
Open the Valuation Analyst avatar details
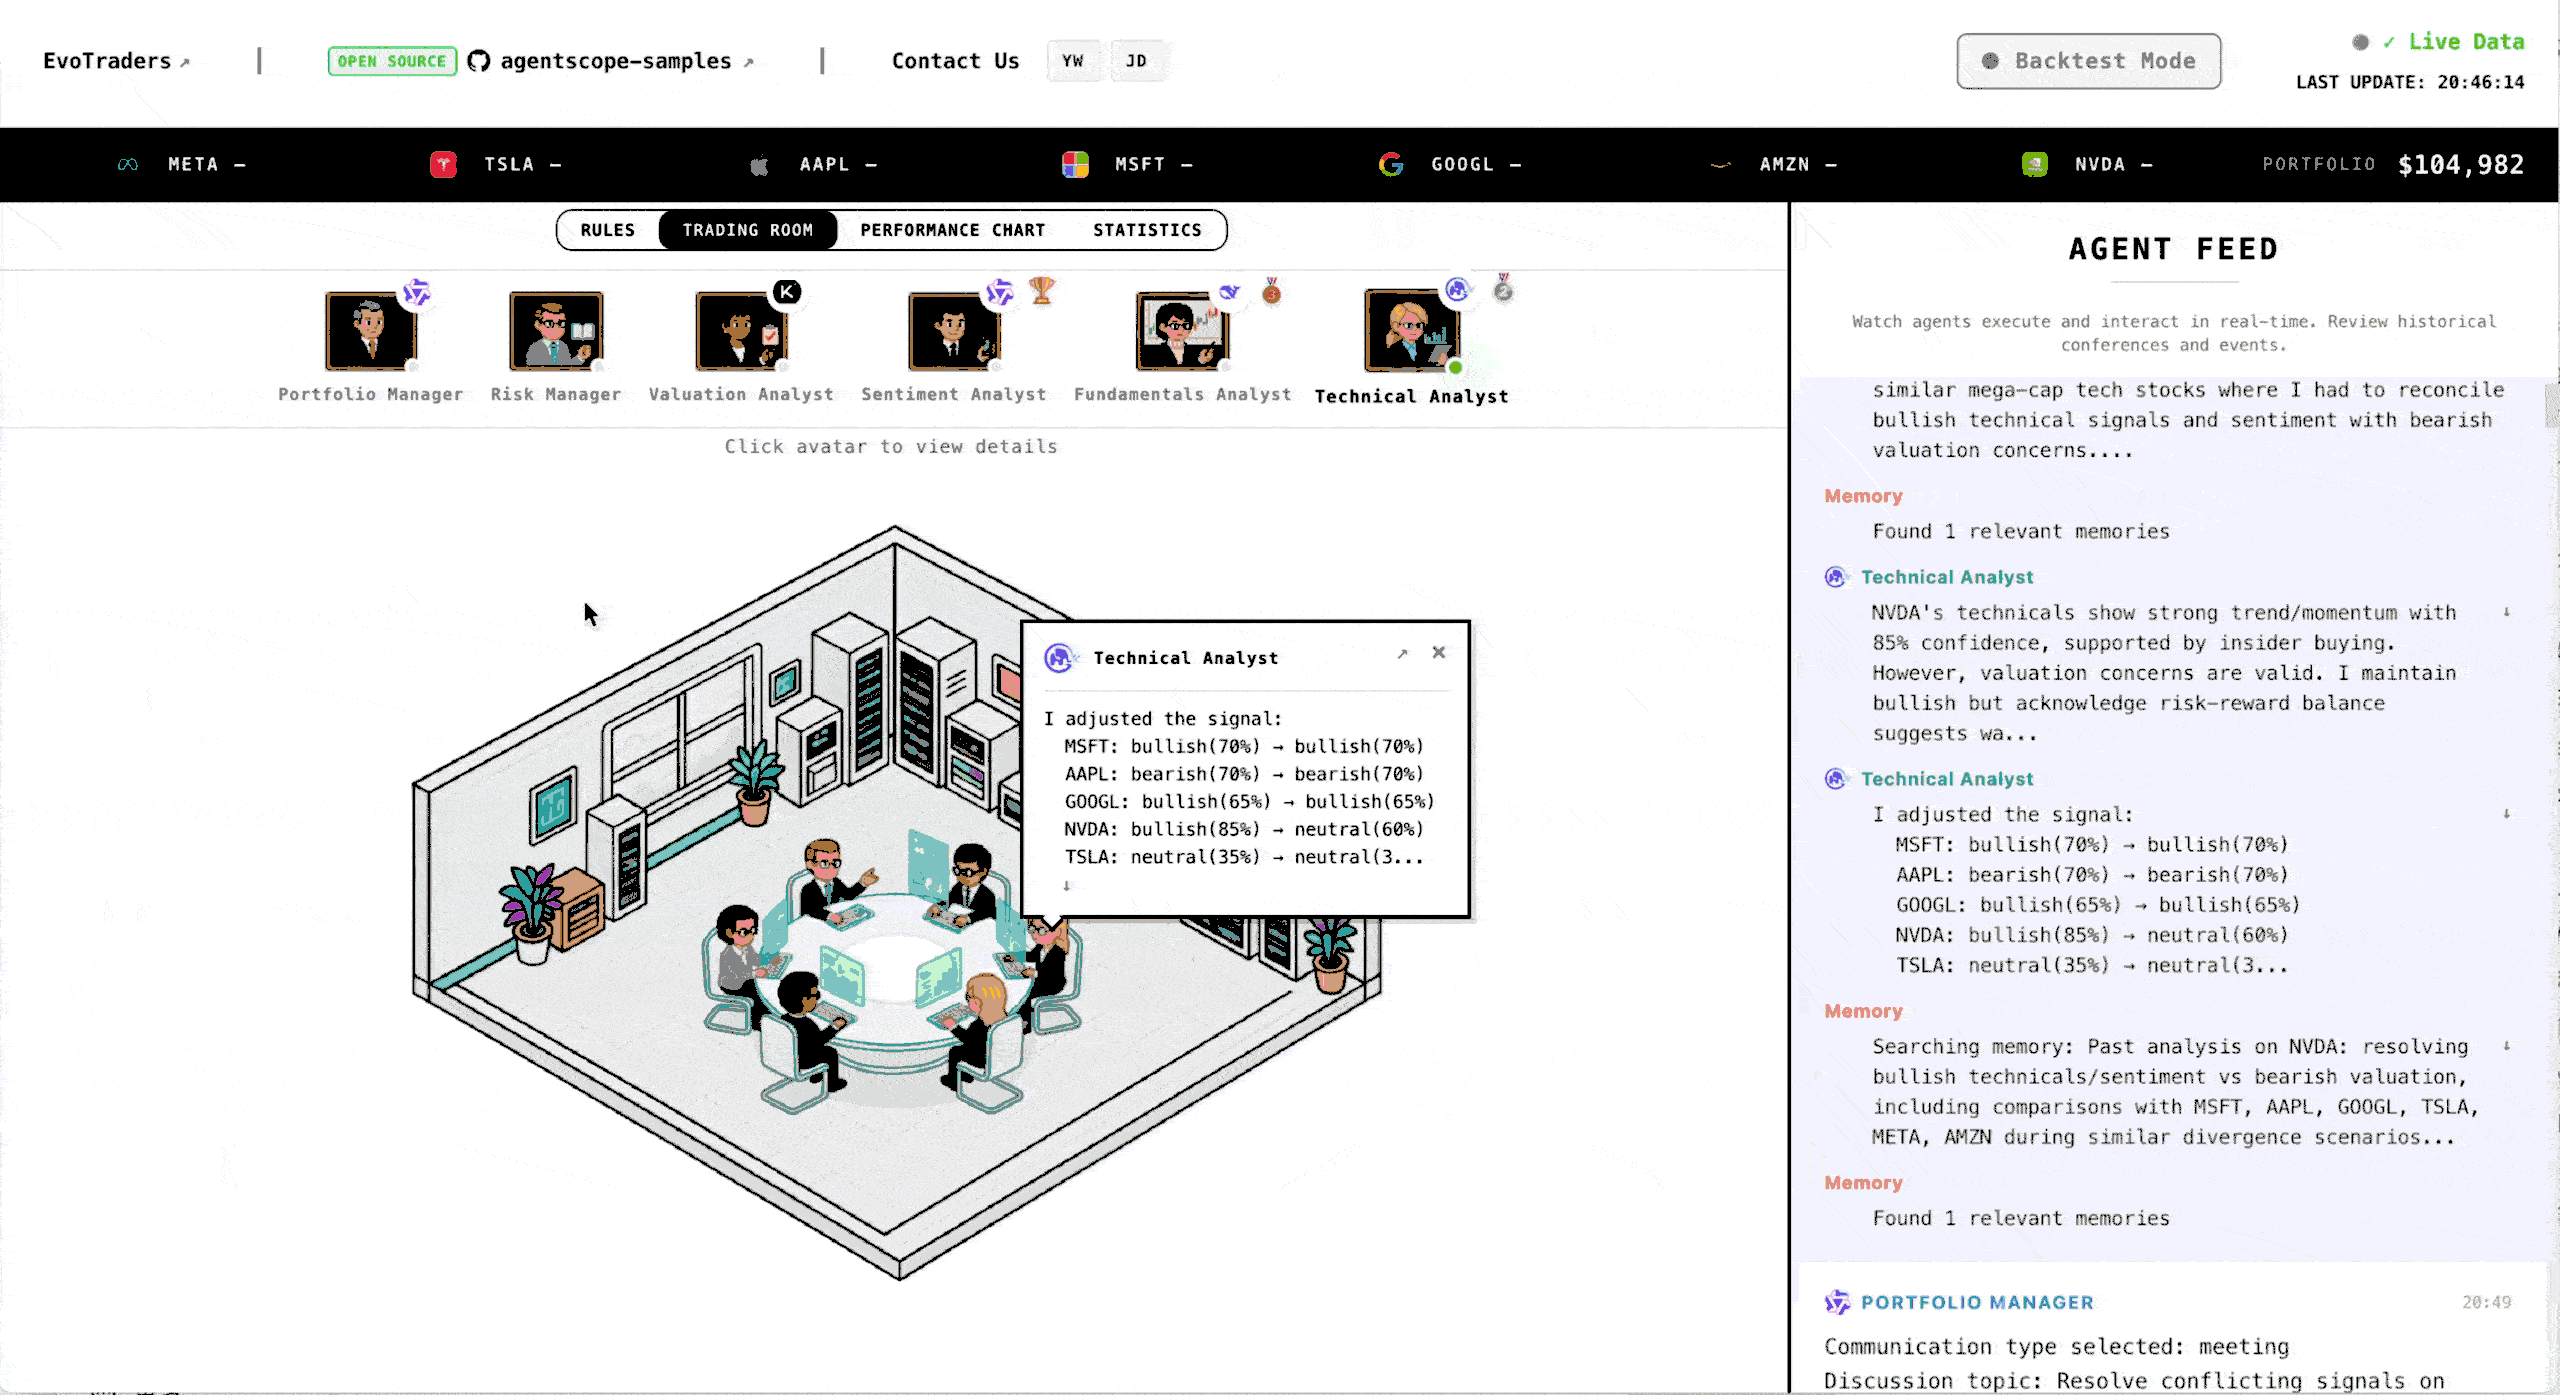741,331
